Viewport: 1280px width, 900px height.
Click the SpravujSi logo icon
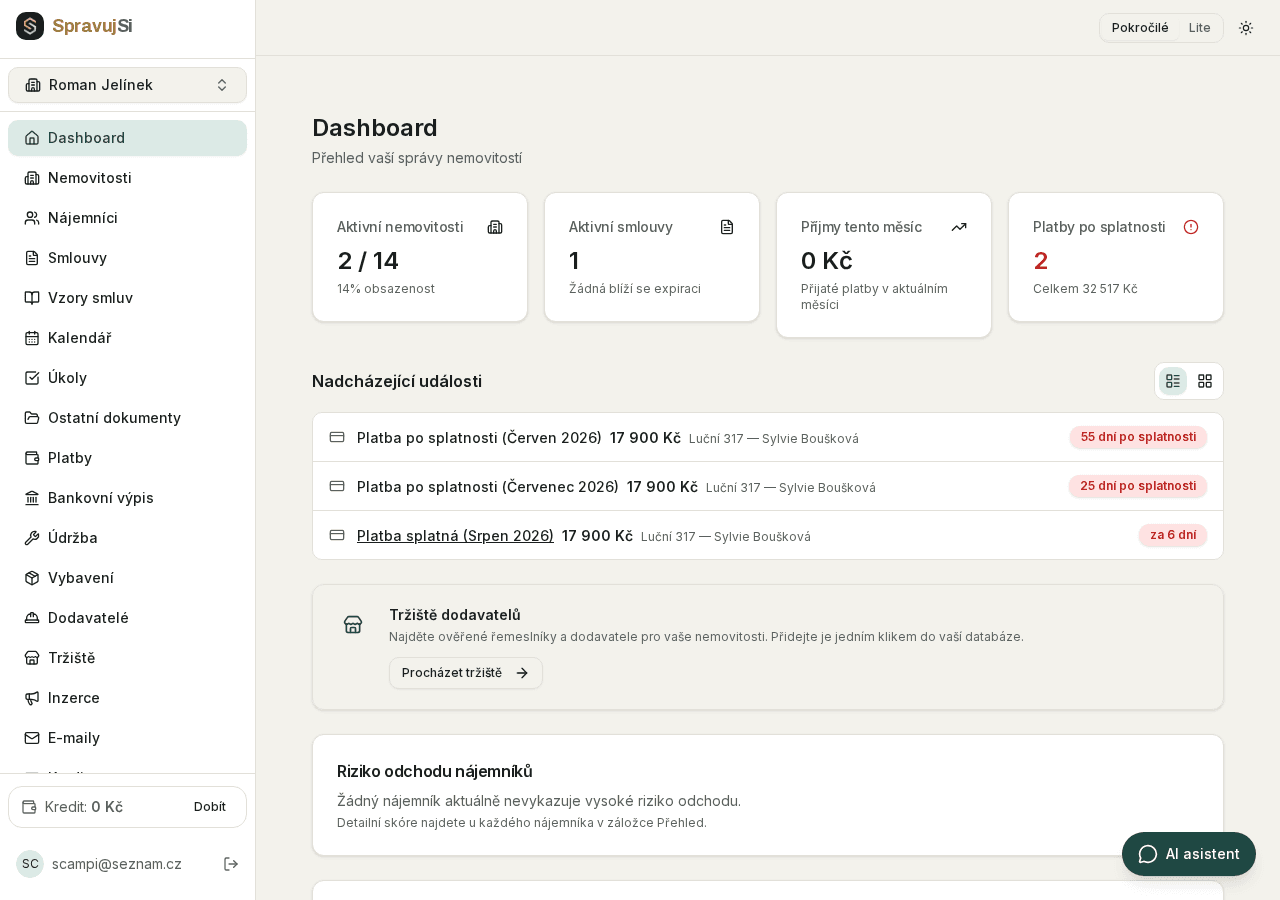(30, 26)
